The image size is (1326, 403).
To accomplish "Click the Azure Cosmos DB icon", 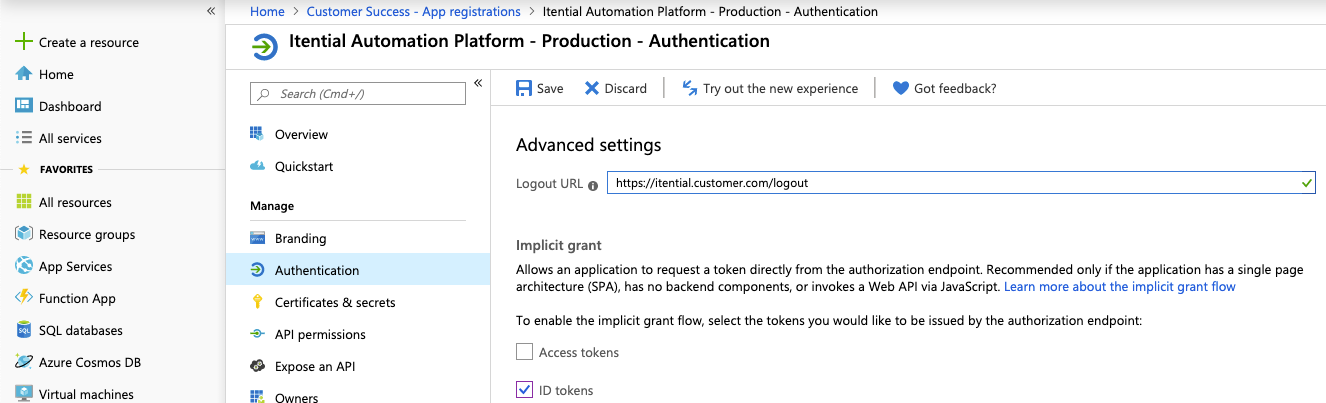I will (24, 362).
